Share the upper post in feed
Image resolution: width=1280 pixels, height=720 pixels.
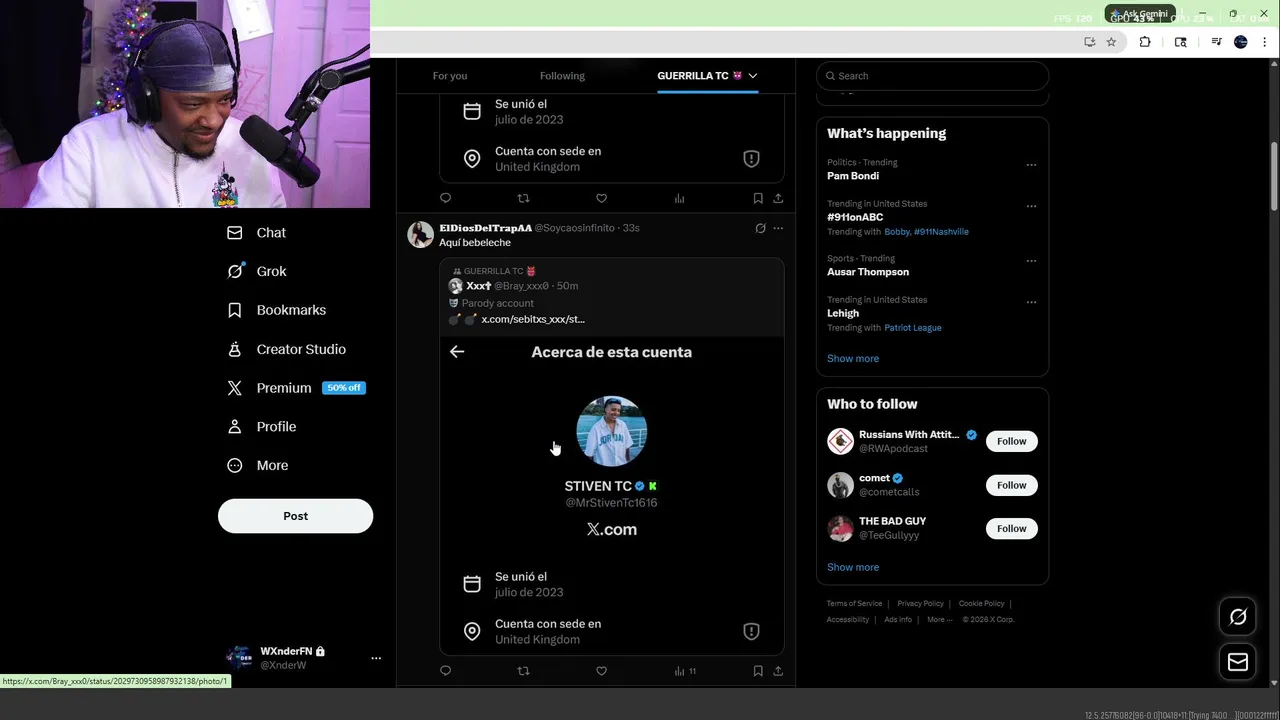point(778,198)
